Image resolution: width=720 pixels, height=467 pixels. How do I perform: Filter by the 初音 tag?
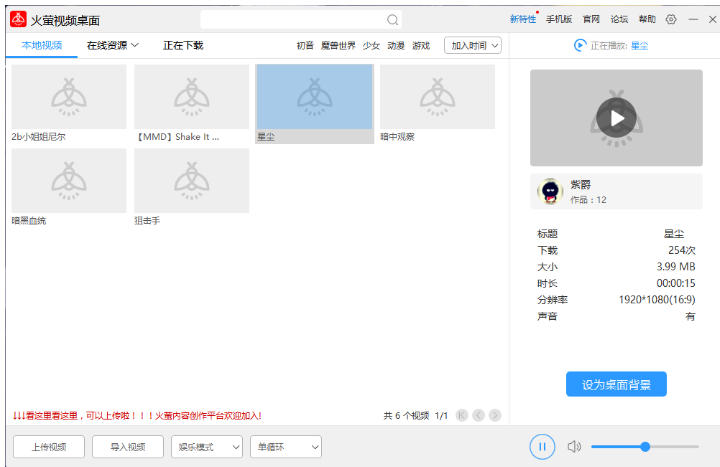pos(305,45)
